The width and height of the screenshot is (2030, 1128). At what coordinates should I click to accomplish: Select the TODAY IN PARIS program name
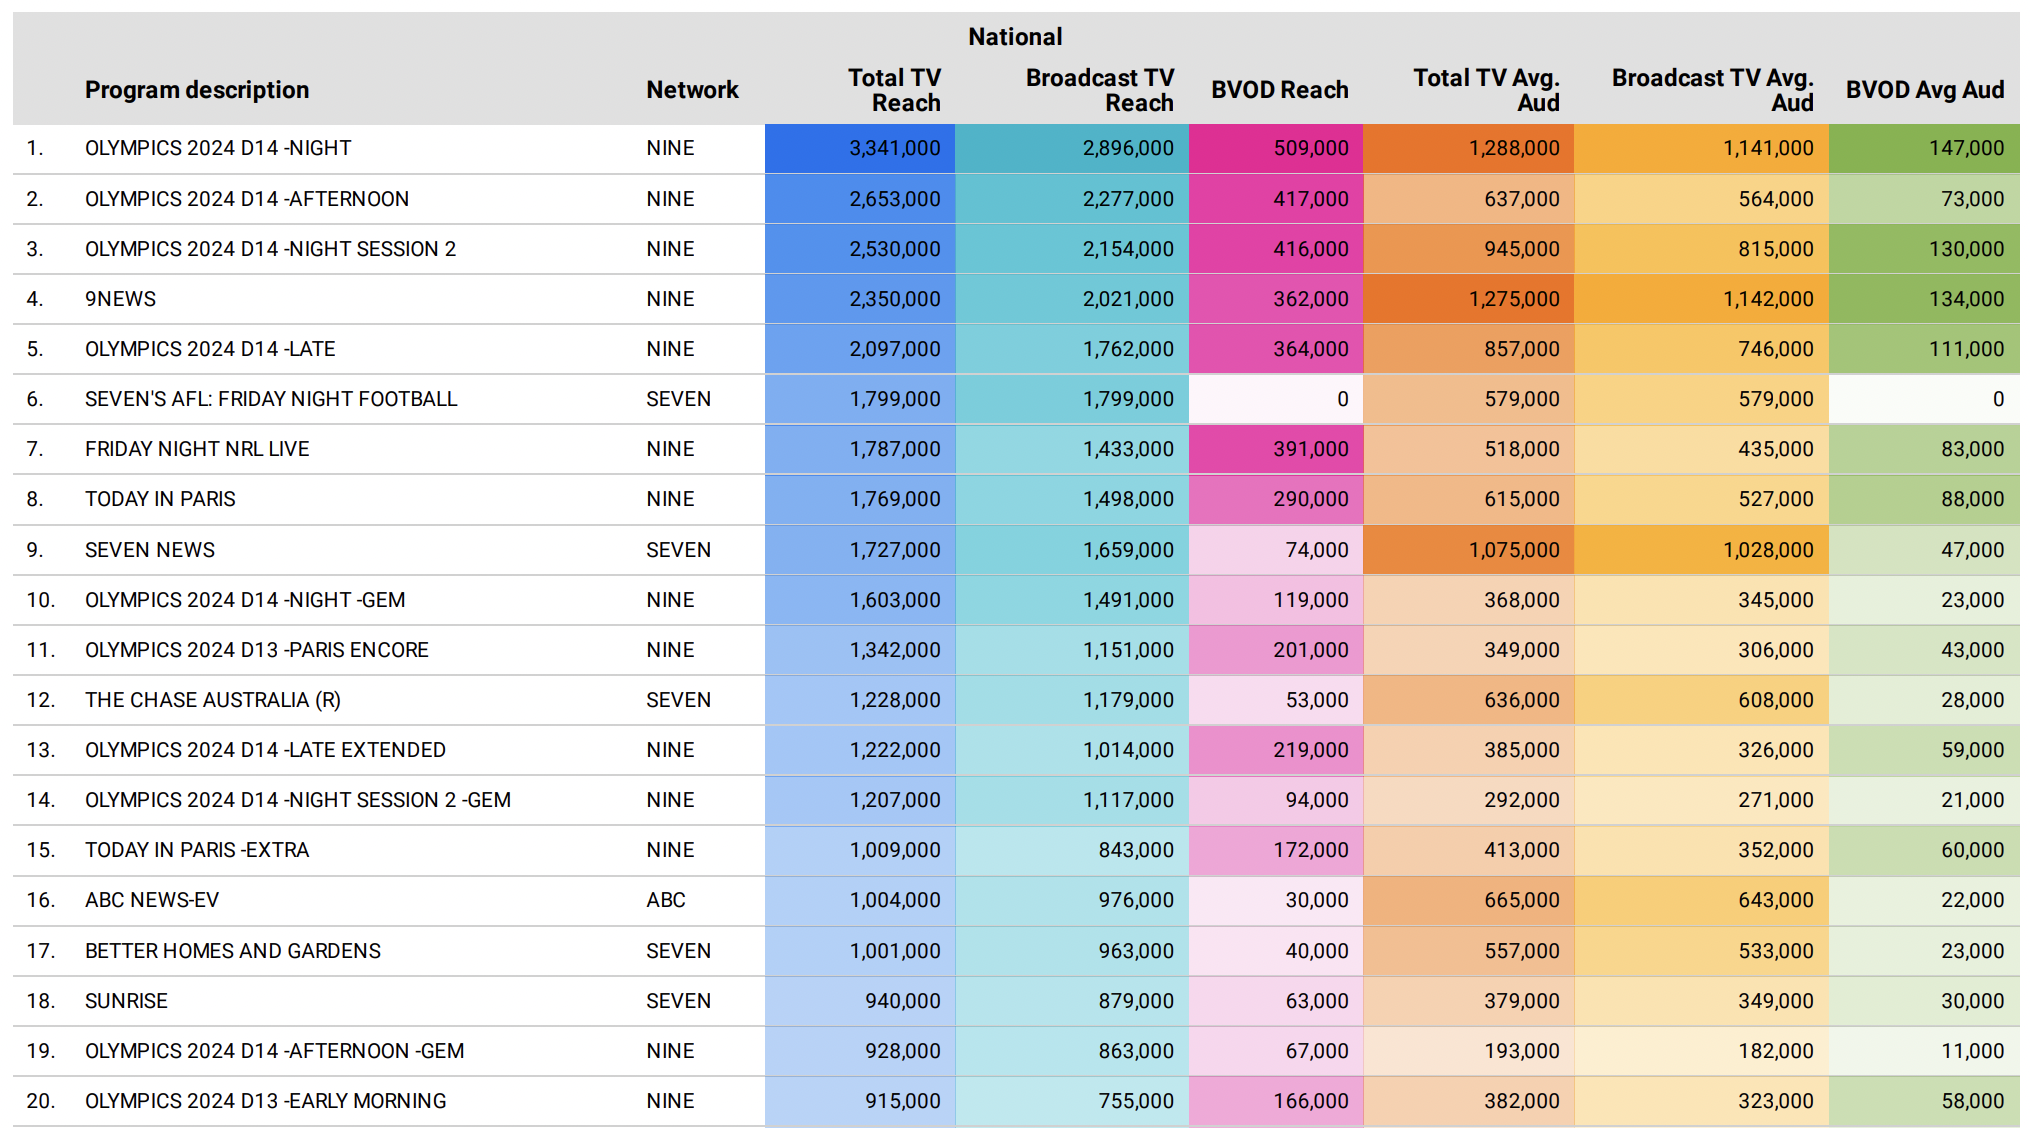160,499
